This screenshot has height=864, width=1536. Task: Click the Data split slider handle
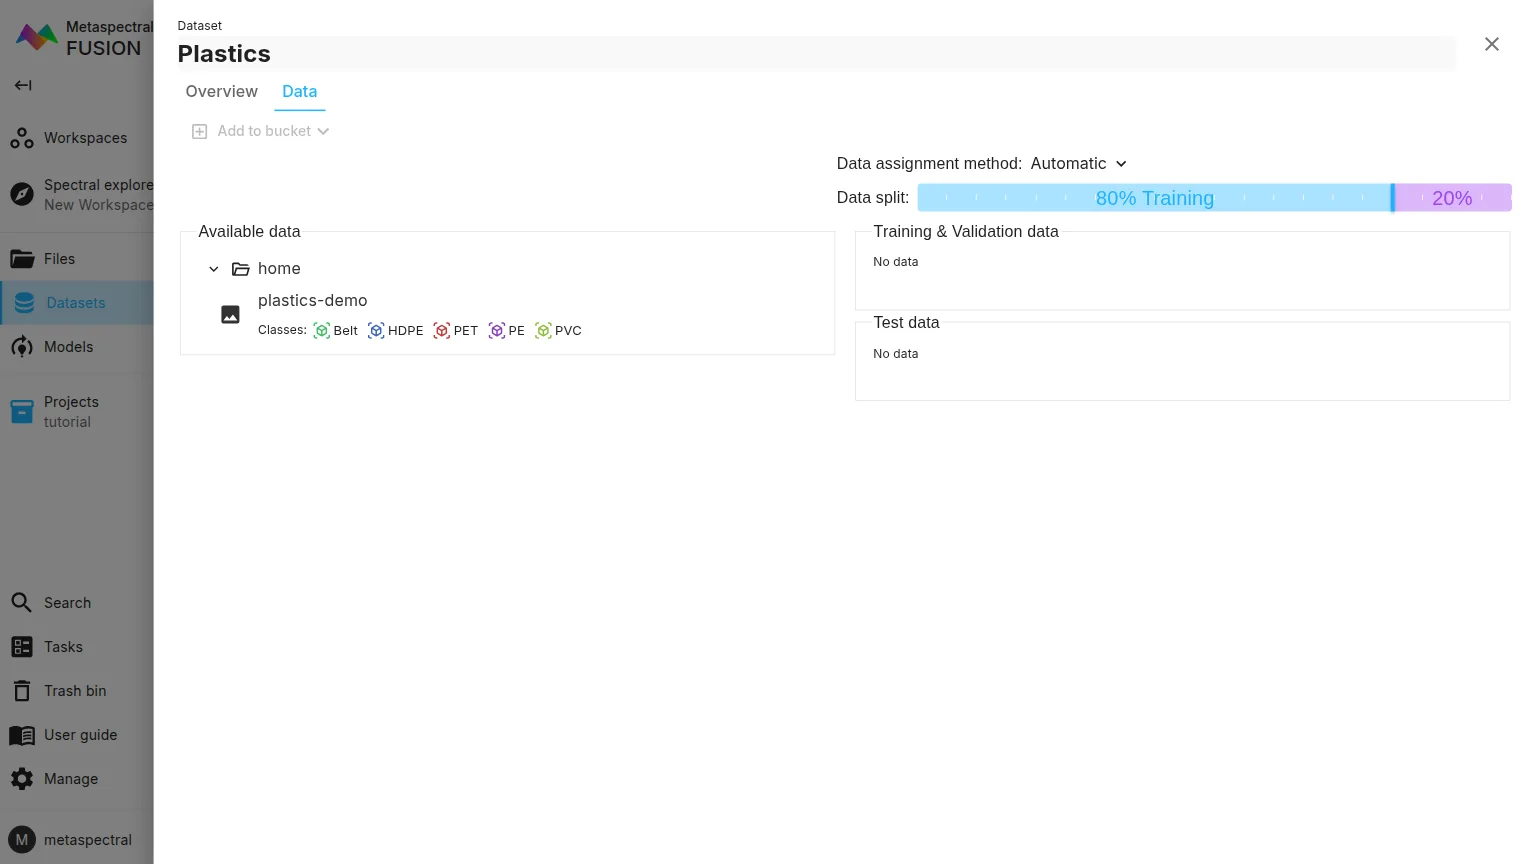1392,198
